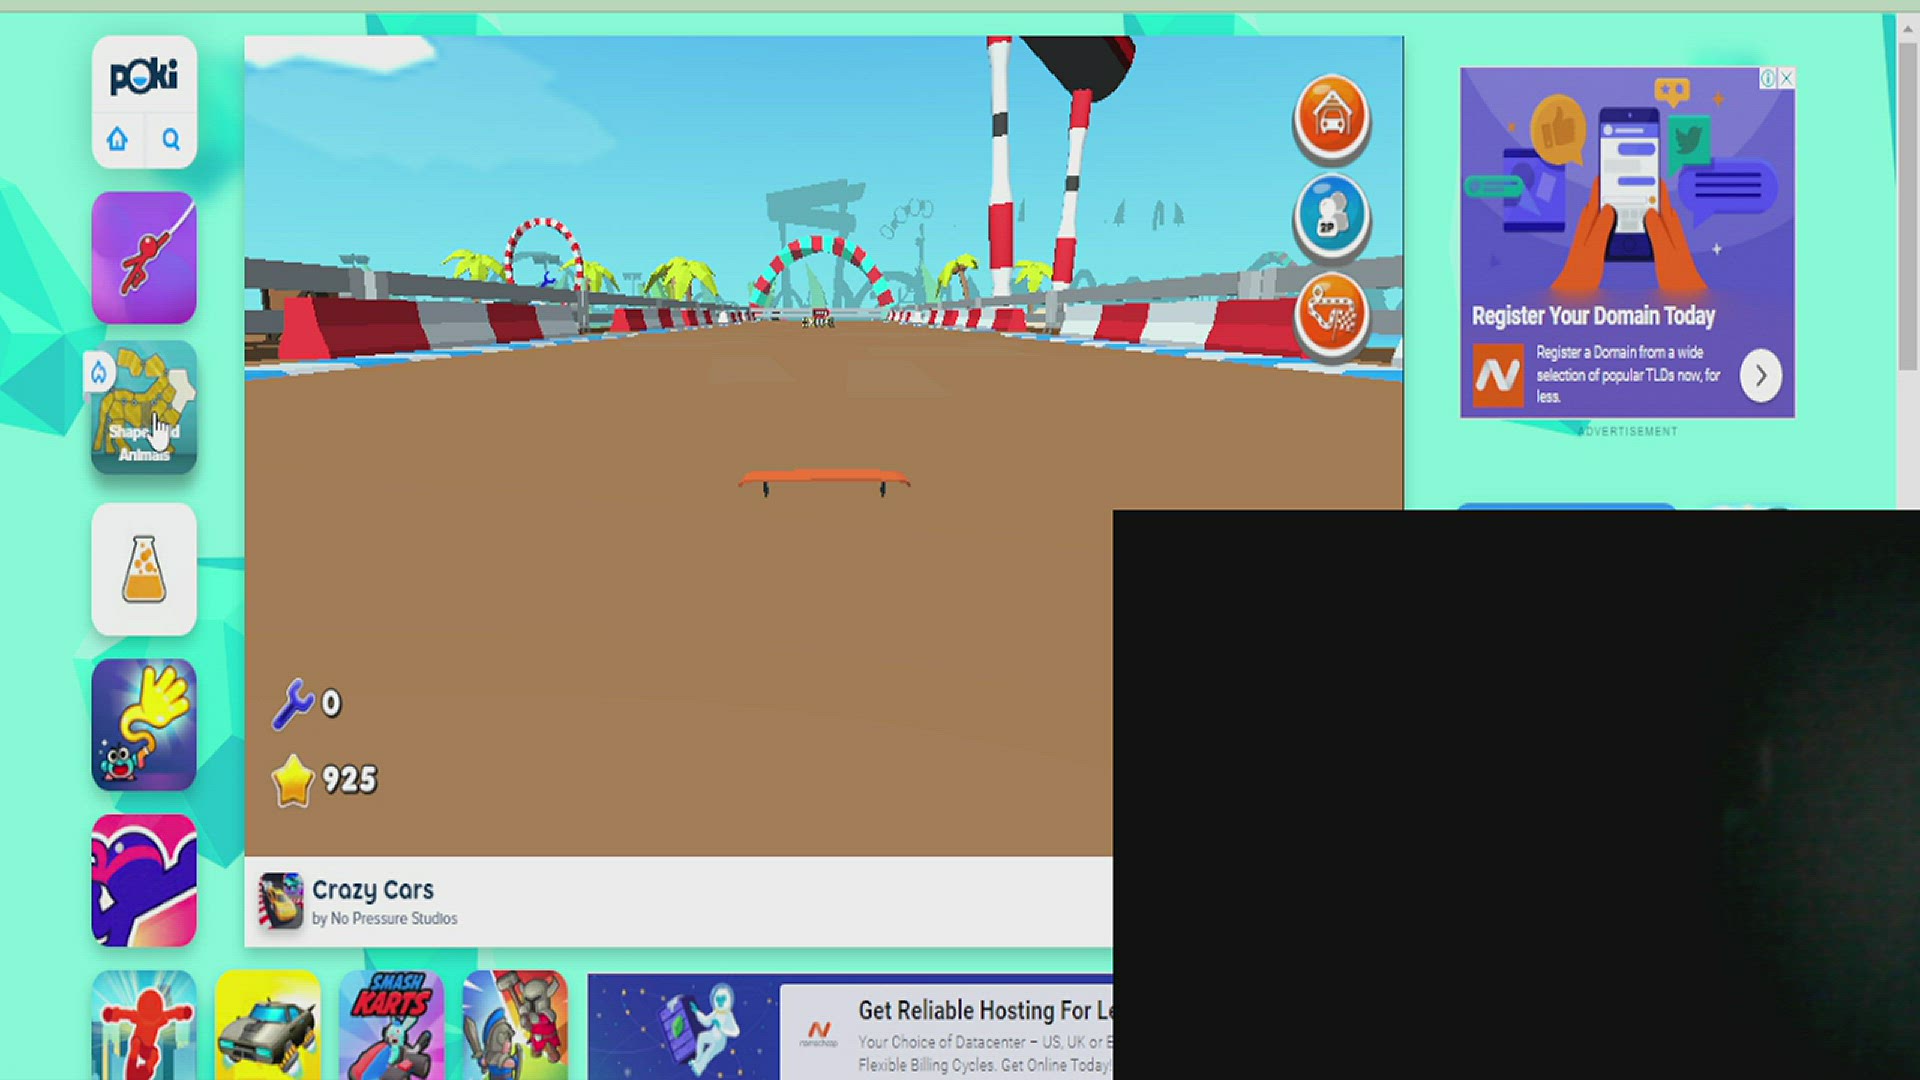Go to Poki home page
This screenshot has width=1920, height=1080.
point(118,139)
